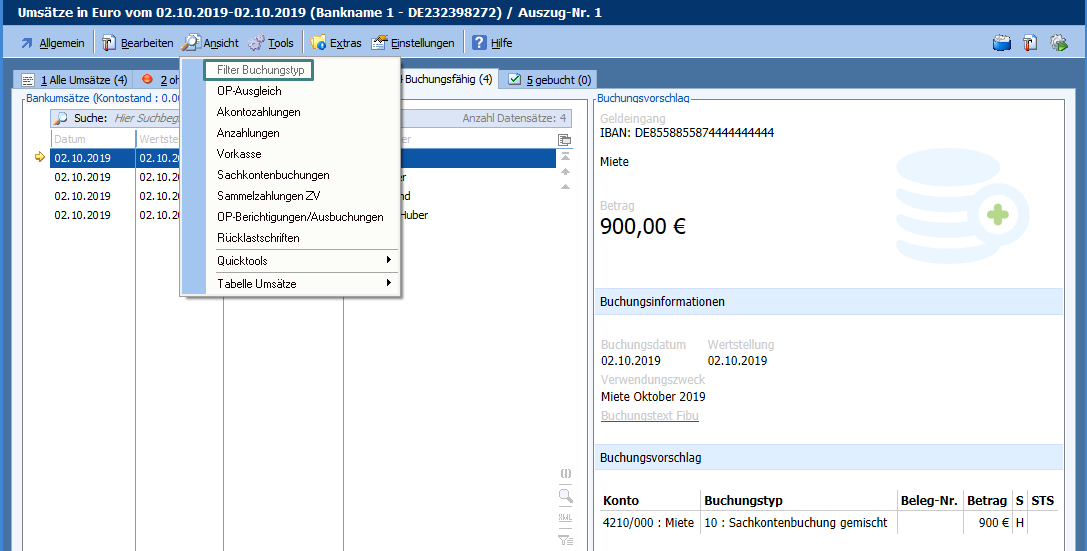Click the Buchungstext Fibu link

click(x=649, y=416)
